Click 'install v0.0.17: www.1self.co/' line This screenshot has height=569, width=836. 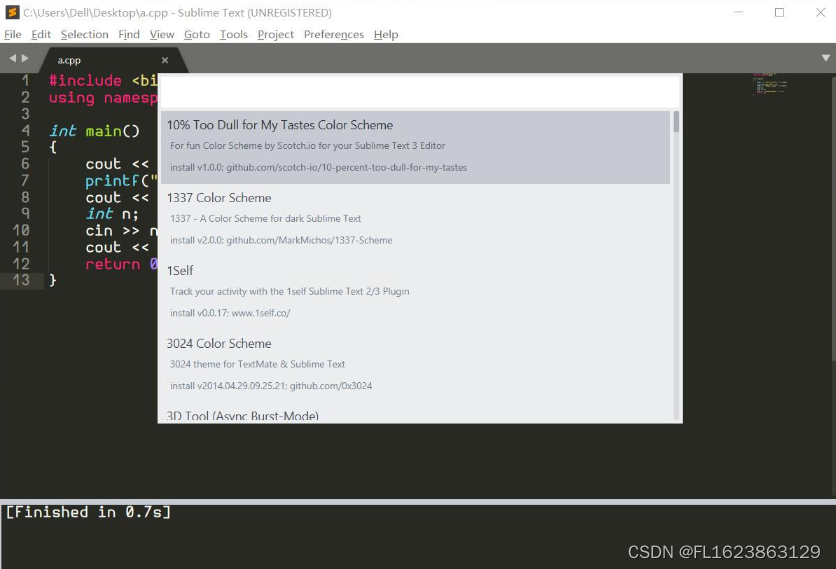pos(230,313)
